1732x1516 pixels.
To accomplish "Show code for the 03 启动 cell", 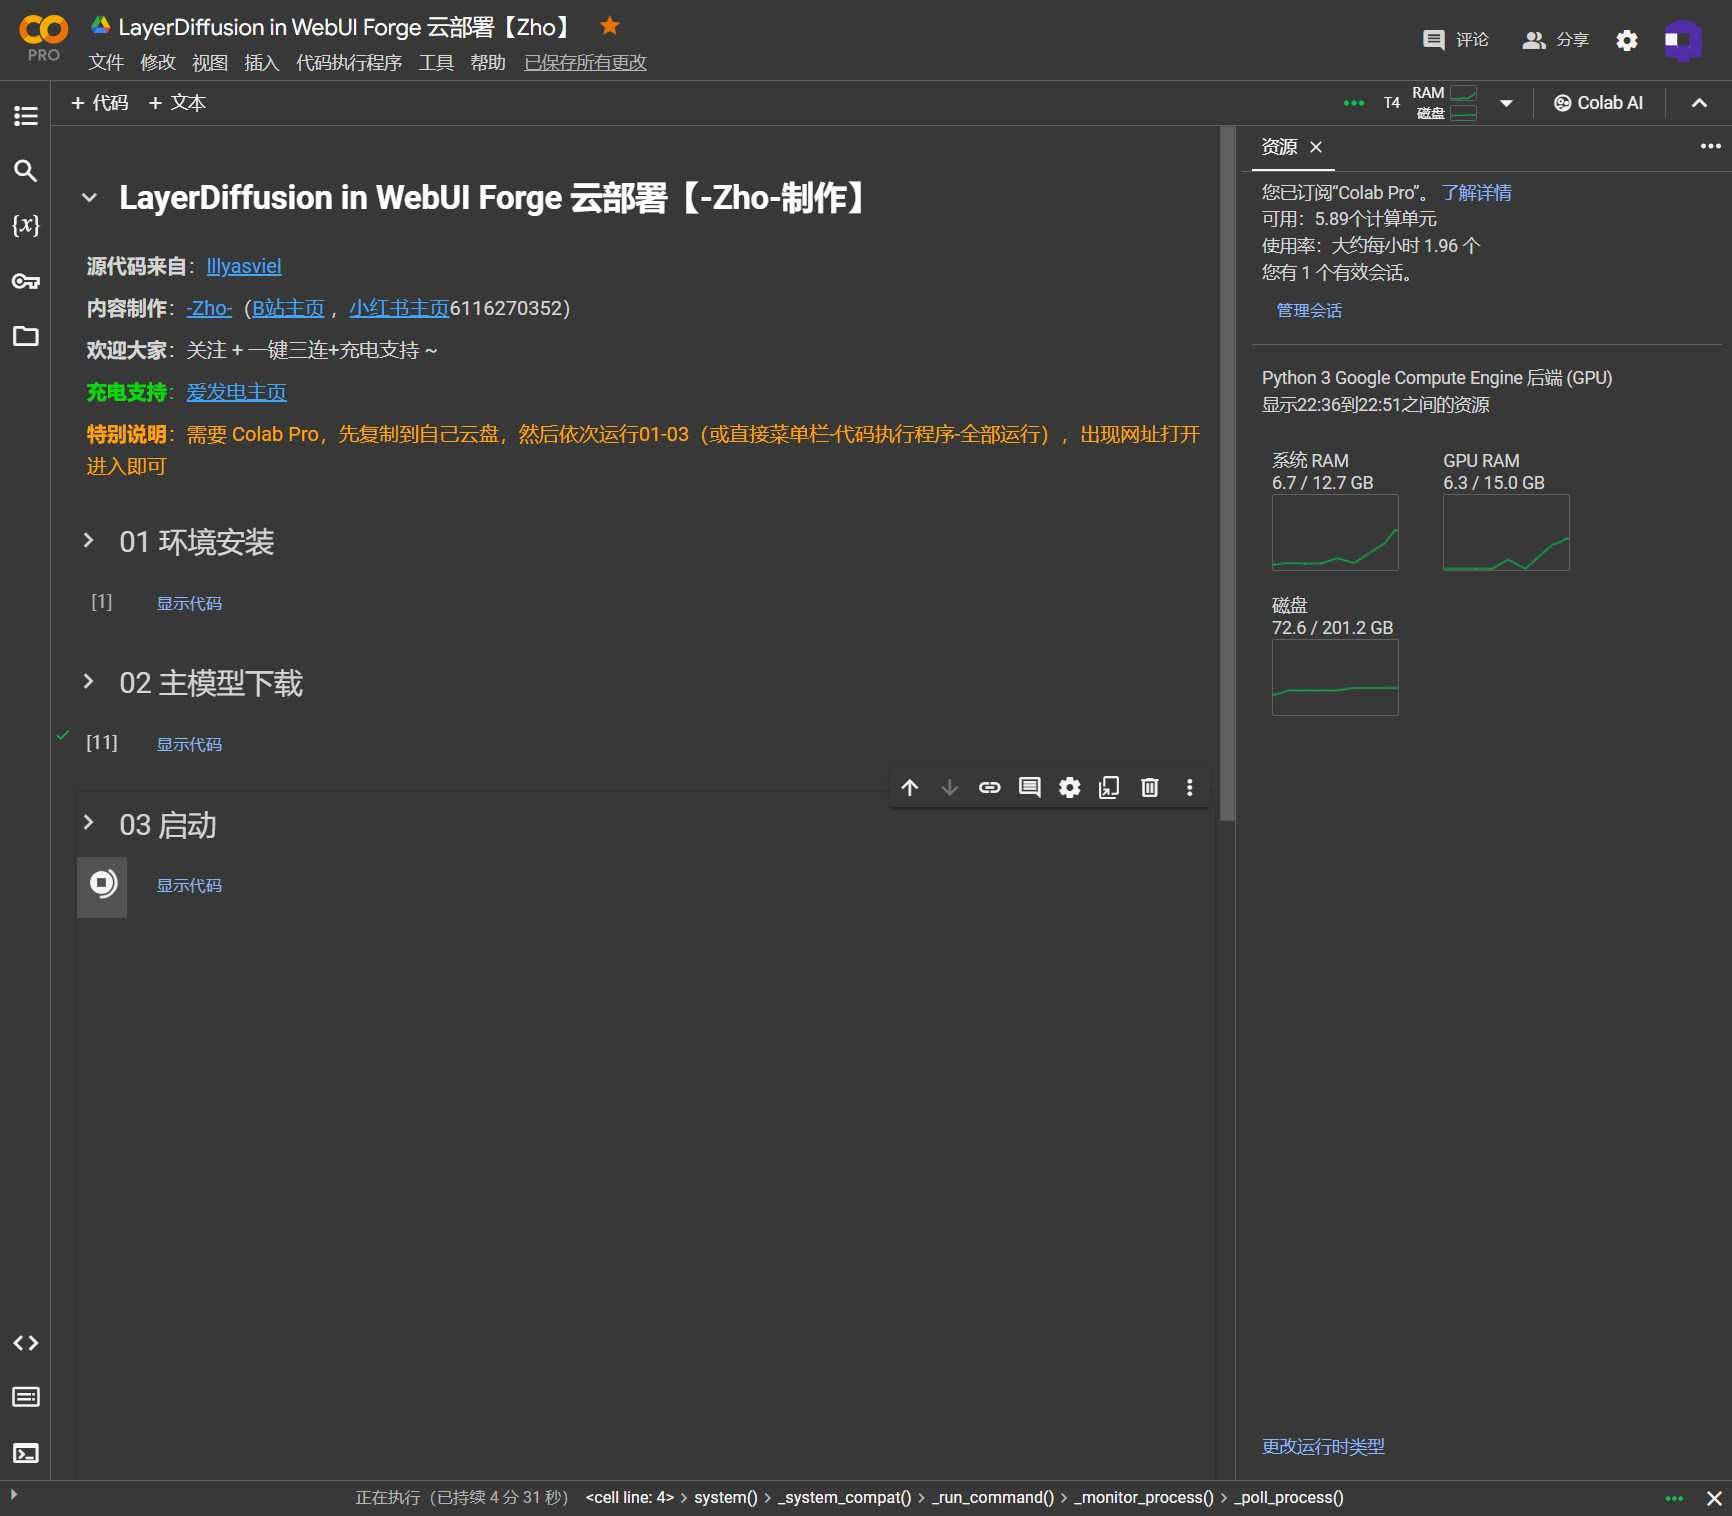I will tap(189, 885).
